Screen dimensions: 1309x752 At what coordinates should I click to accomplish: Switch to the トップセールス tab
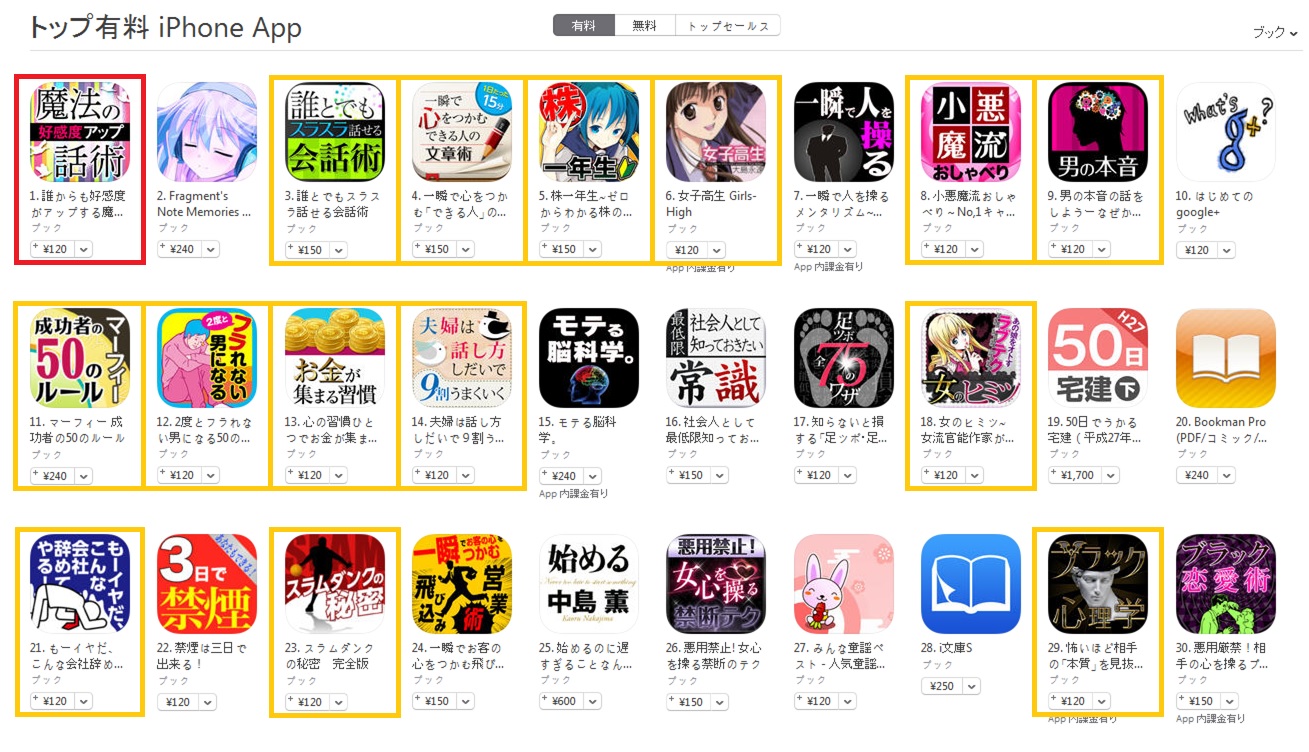[x=728, y=26]
